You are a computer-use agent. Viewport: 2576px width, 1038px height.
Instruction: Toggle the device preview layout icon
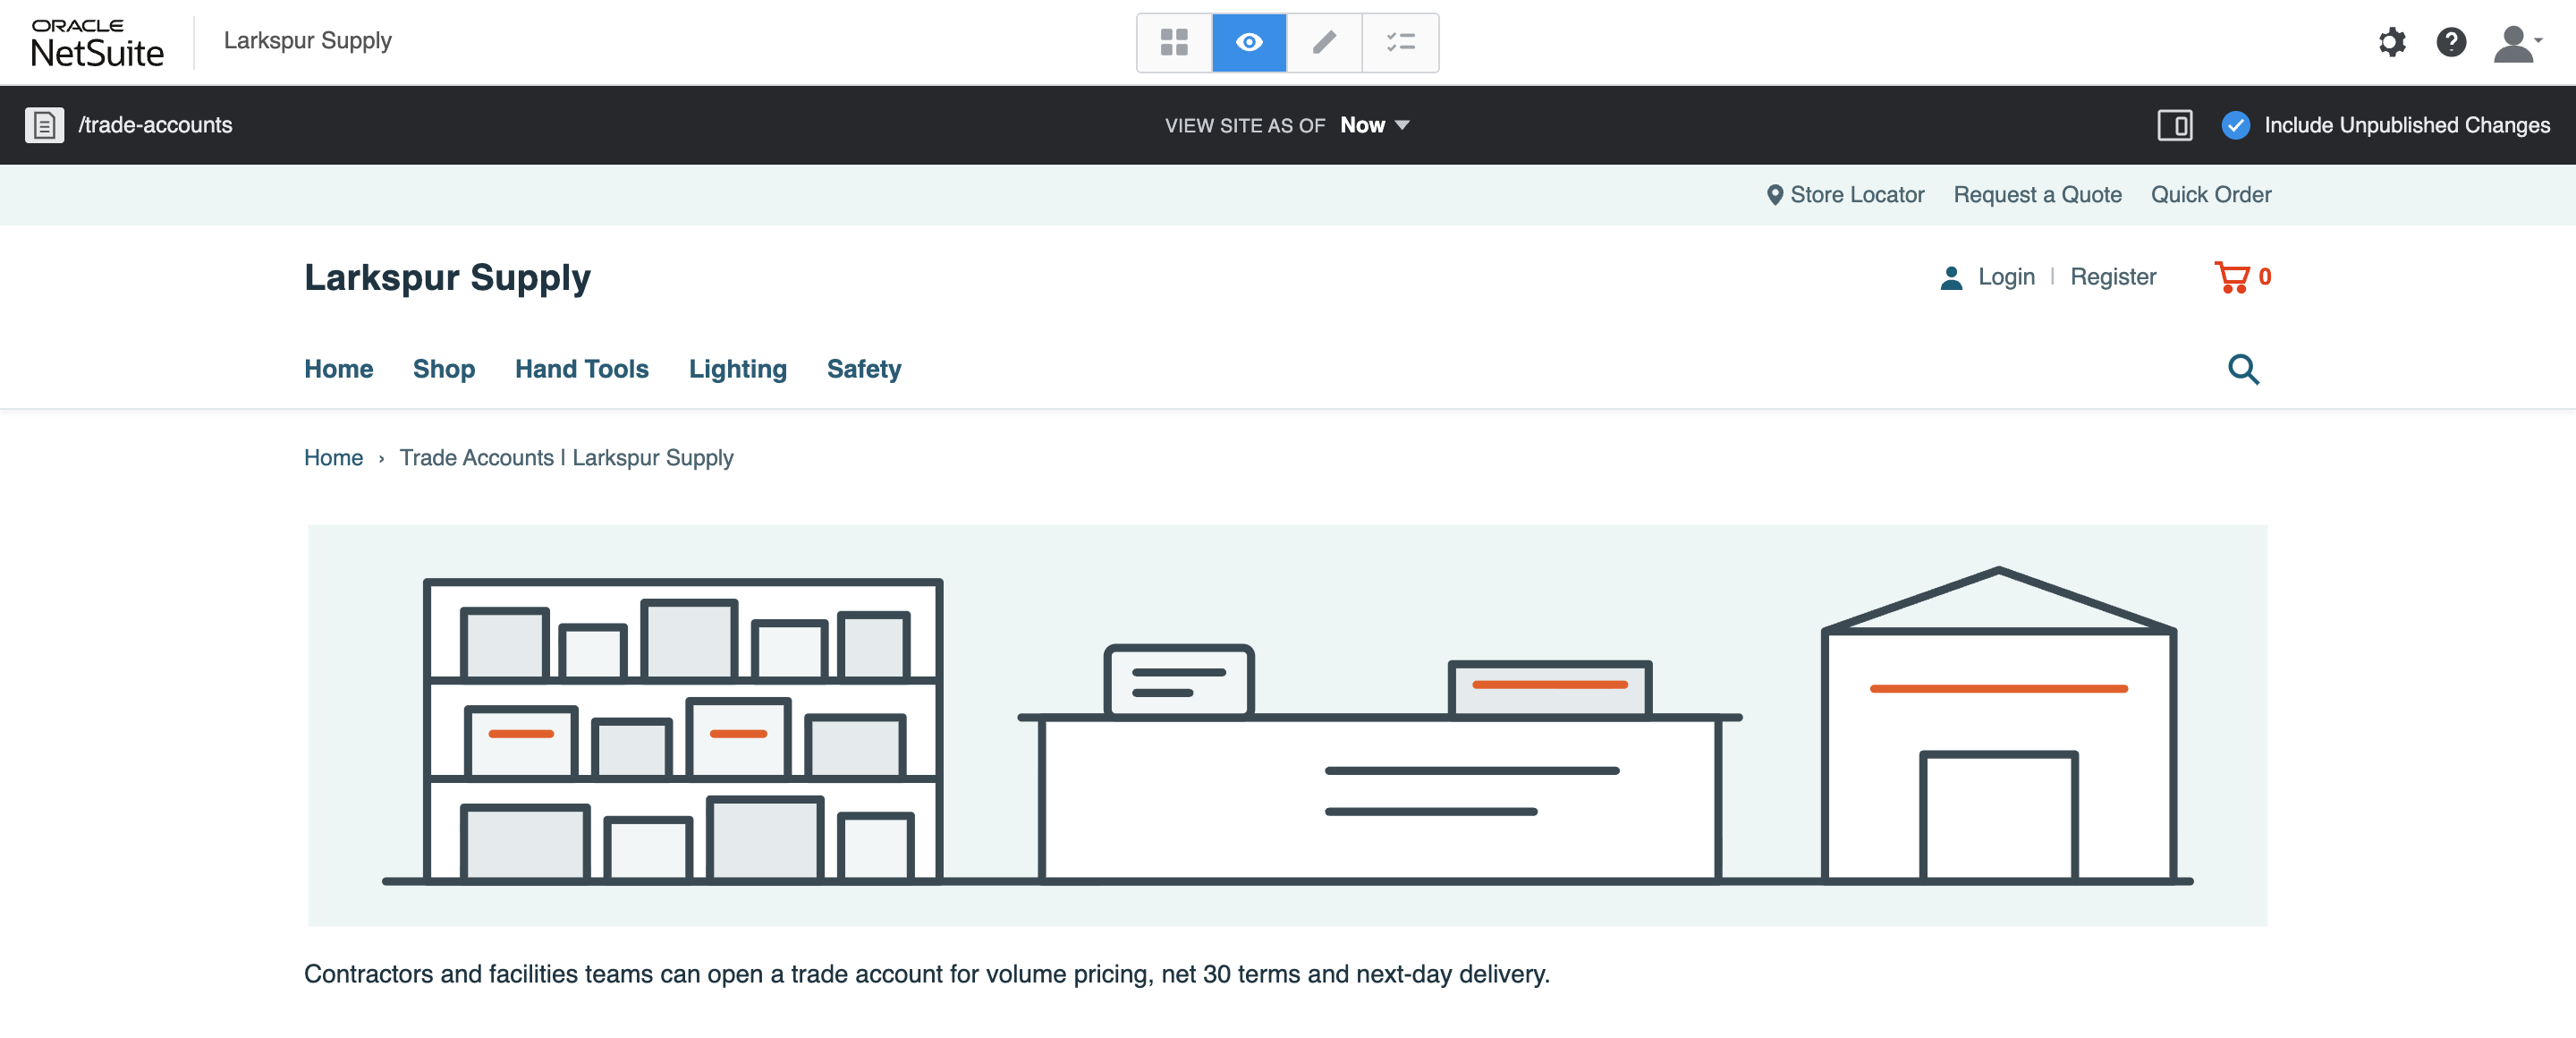(x=2175, y=125)
